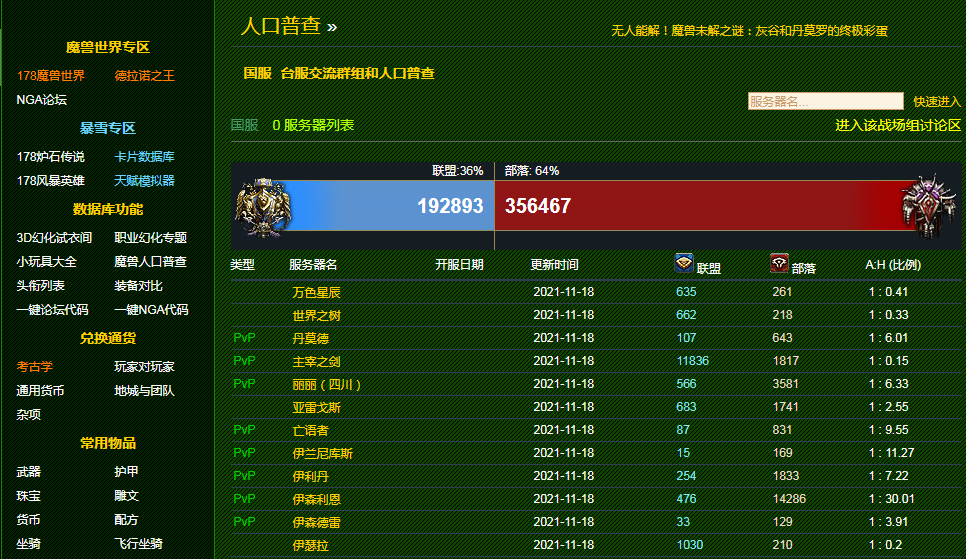Open 头衔列表 sidebar link
Screen dimensions: 966x559
(41, 285)
